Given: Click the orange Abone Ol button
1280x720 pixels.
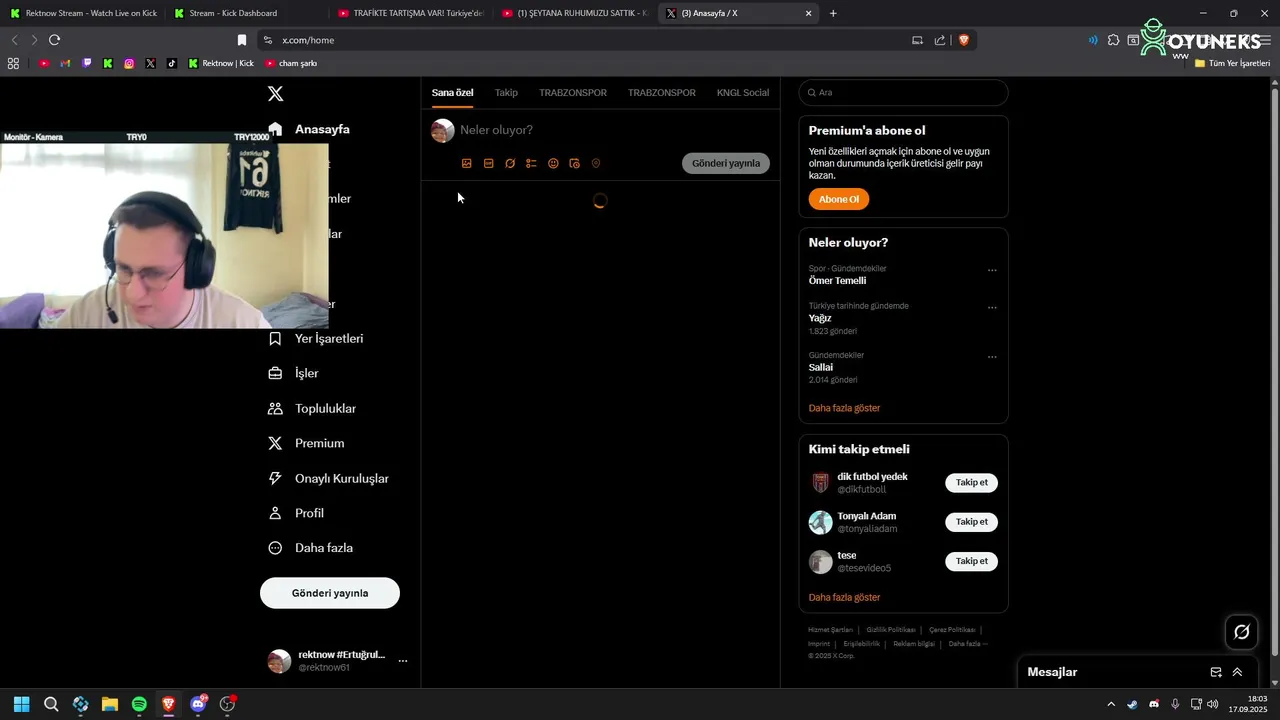Looking at the screenshot, I should (x=839, y=199).
